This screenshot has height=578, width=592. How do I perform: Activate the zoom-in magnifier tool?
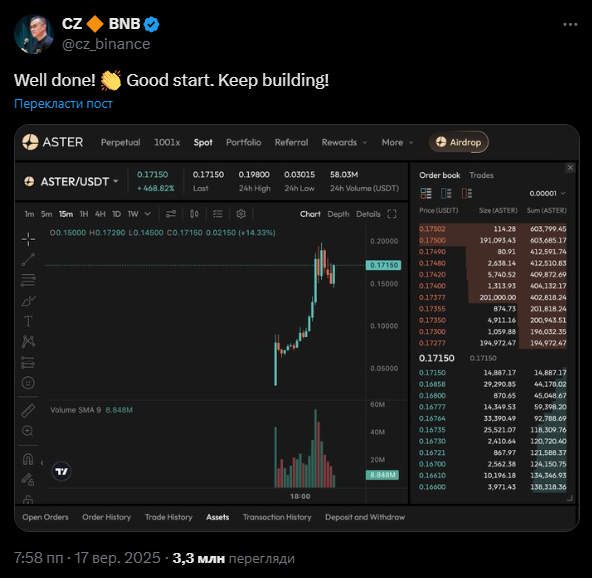[x=28, y=431]
